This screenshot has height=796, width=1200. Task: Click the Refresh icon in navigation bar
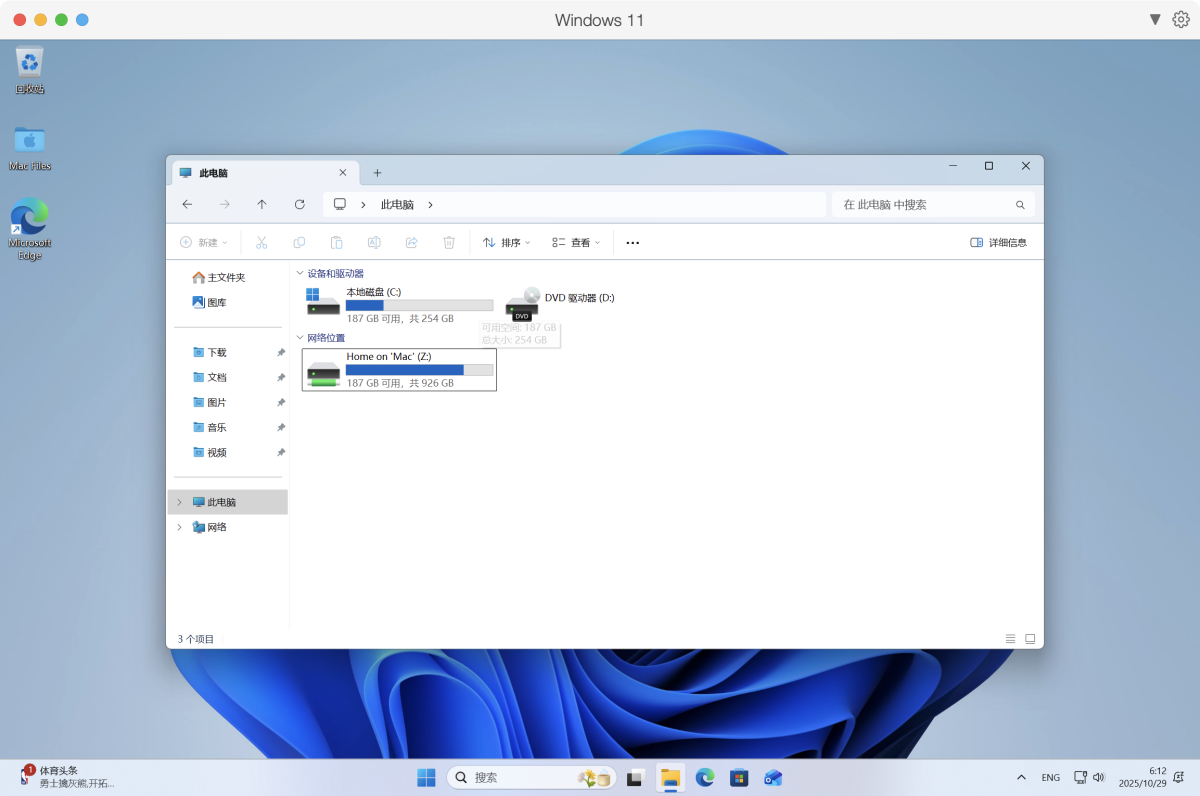coord(299,204)
